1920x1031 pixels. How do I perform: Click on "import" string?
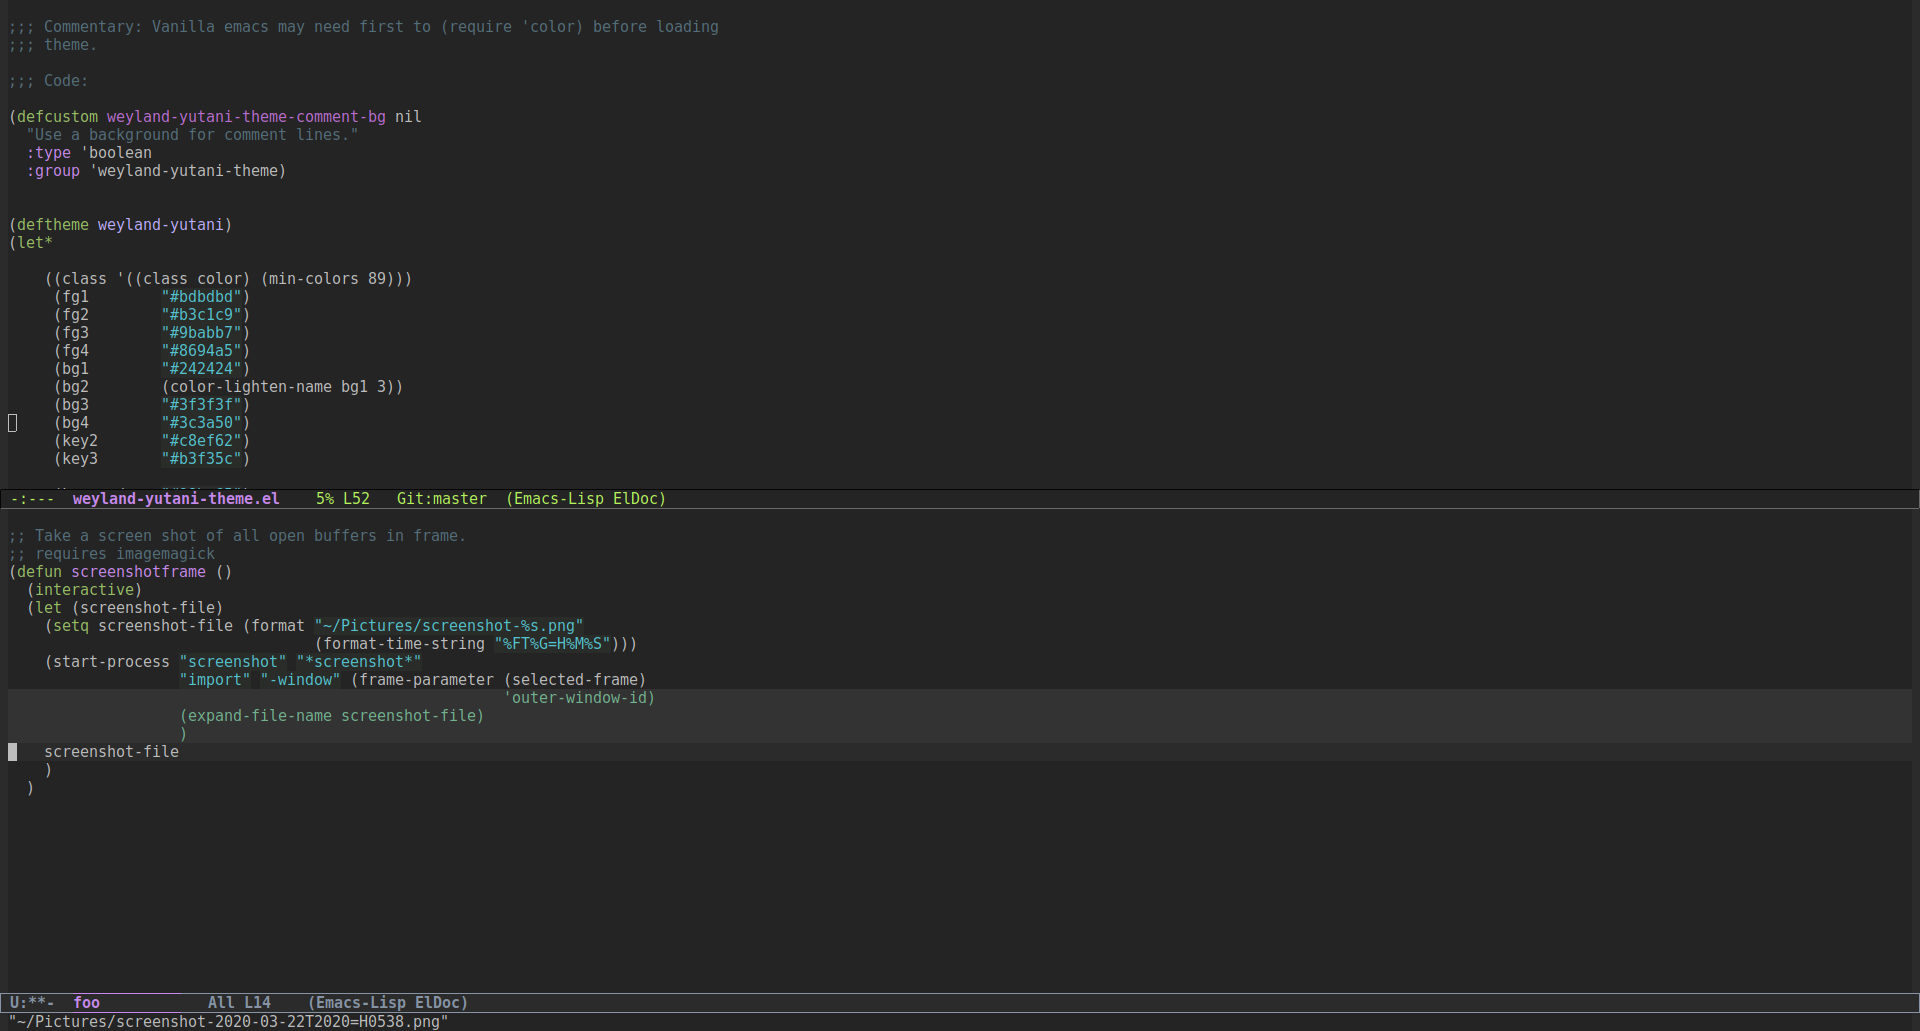pyautogui.click(x=215, y=679)
